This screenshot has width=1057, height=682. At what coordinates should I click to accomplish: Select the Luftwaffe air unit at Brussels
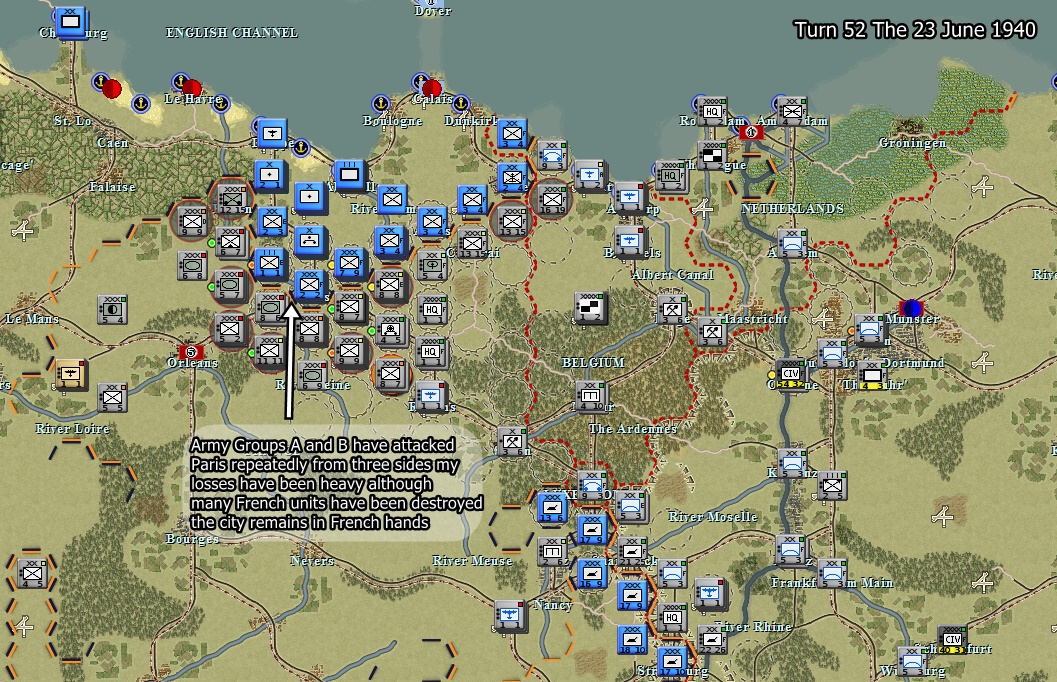tap(630, 242)
